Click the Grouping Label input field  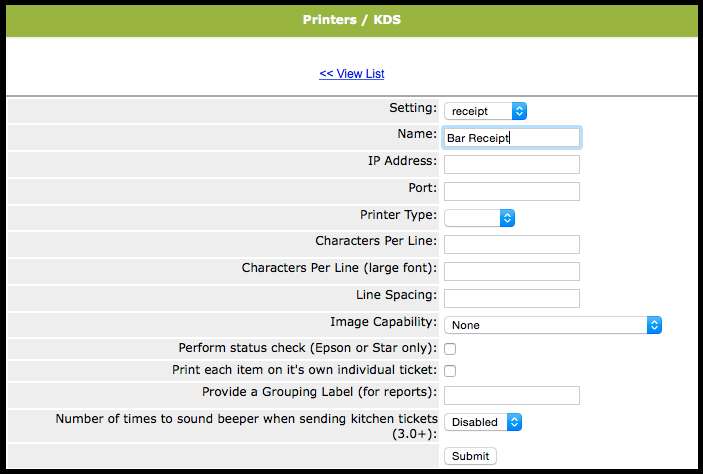point(512,395)
